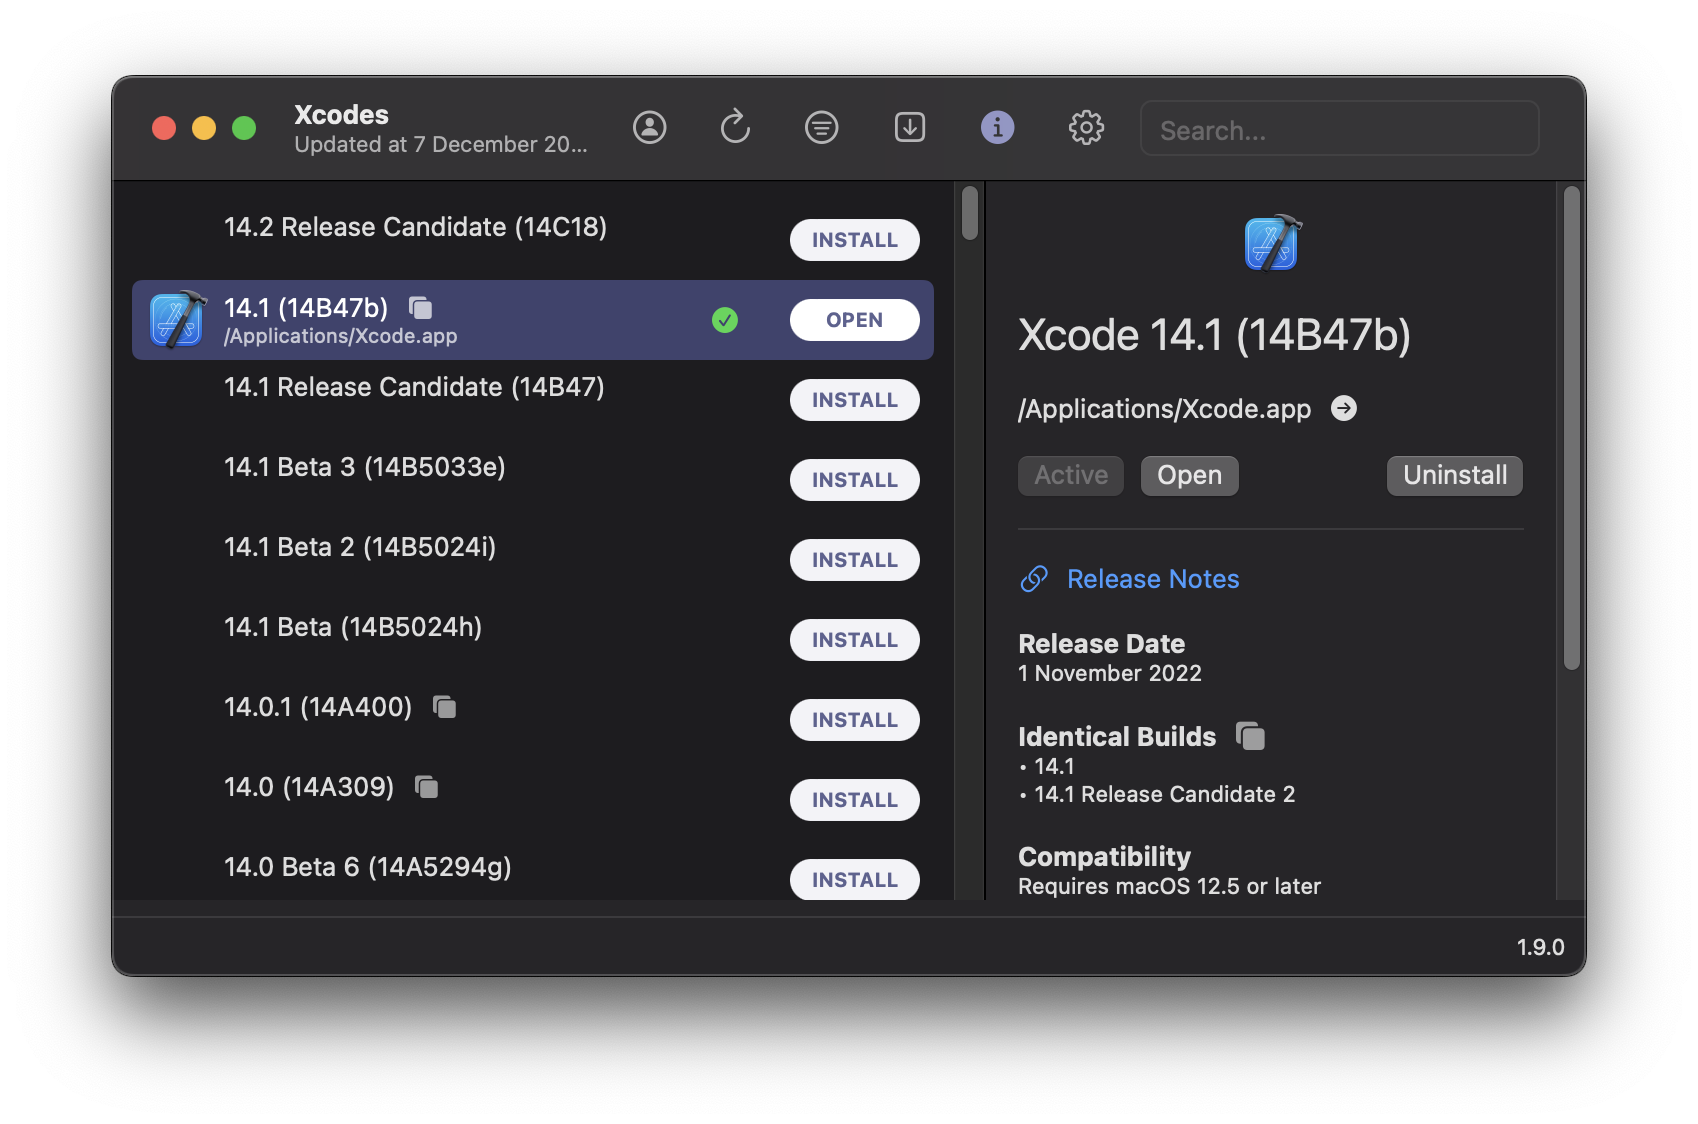Copy build number for 14.1 (14B47b)
This screenshot has width=1698, height=1124.
[421, 308]
